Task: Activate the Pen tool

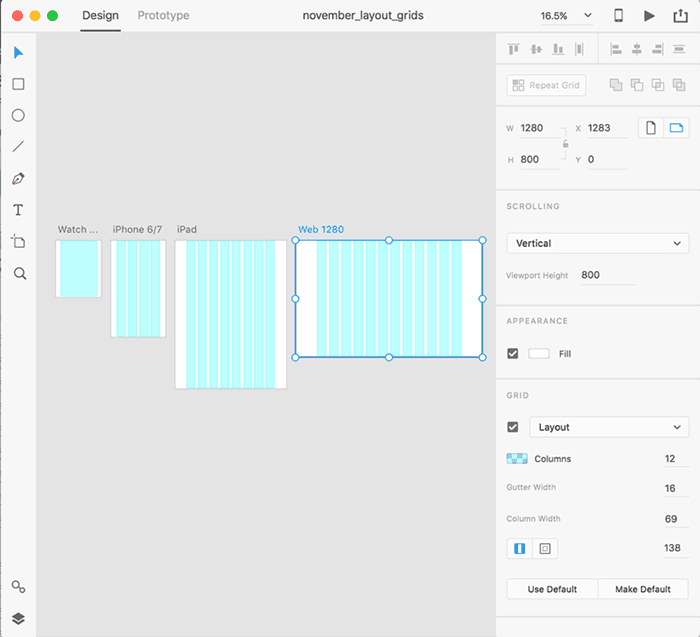Action: pos(18,179)
